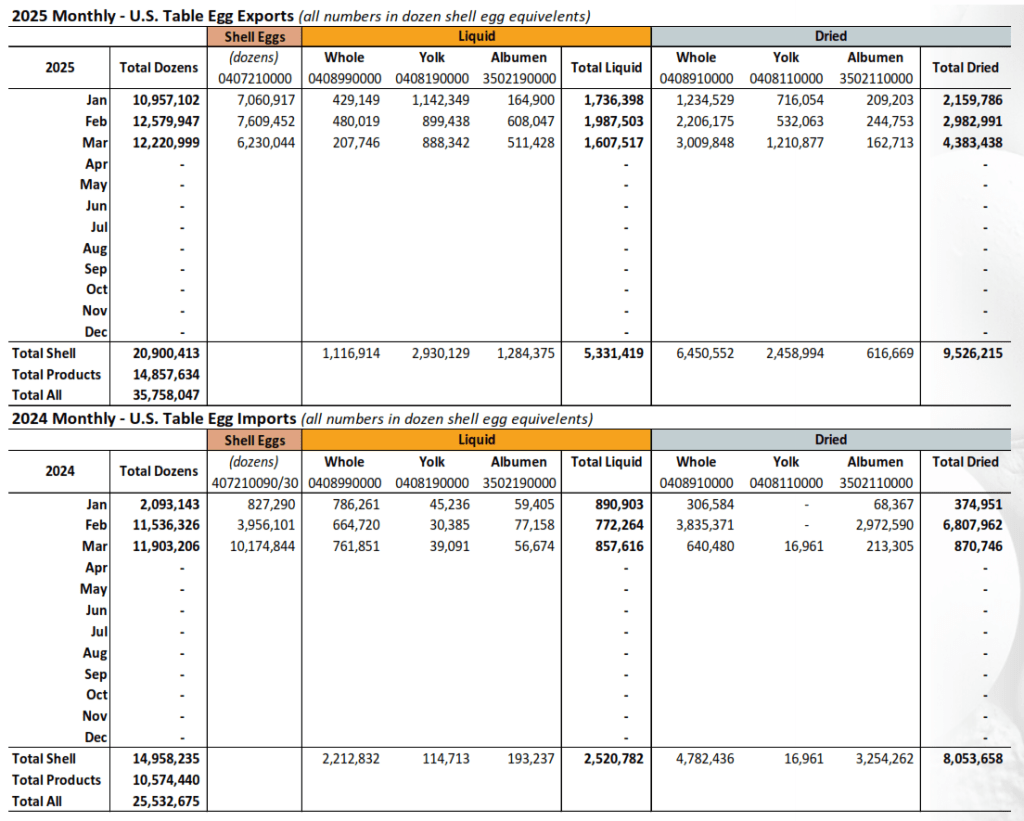The height and width of the screenshot is (821, 1024).
Task: Click exports Feb total dozens 12,579,947
Action: point(166,121)
